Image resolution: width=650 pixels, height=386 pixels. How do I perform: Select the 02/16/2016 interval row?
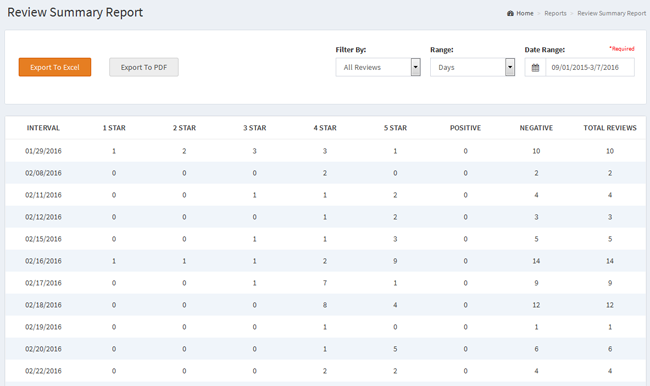[x=325, y=261]
